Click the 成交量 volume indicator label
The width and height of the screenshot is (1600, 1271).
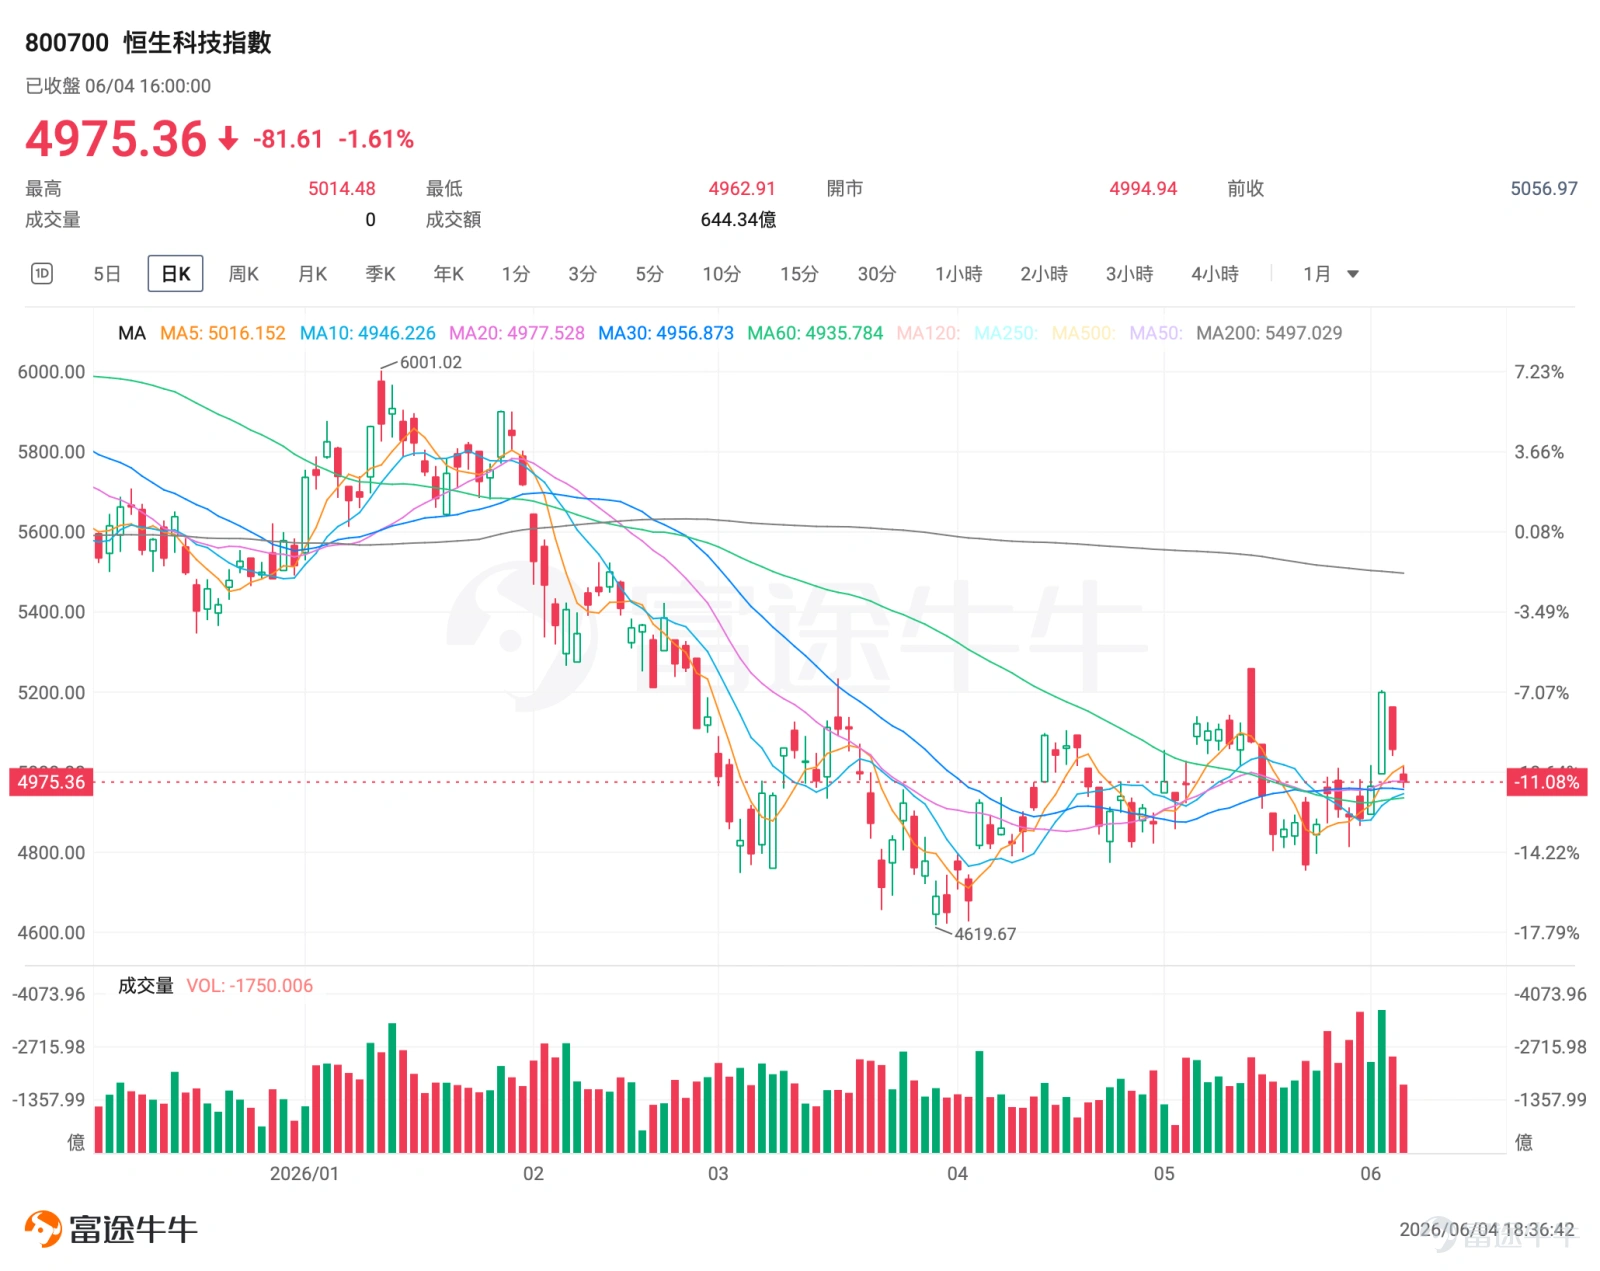[146, 986]
